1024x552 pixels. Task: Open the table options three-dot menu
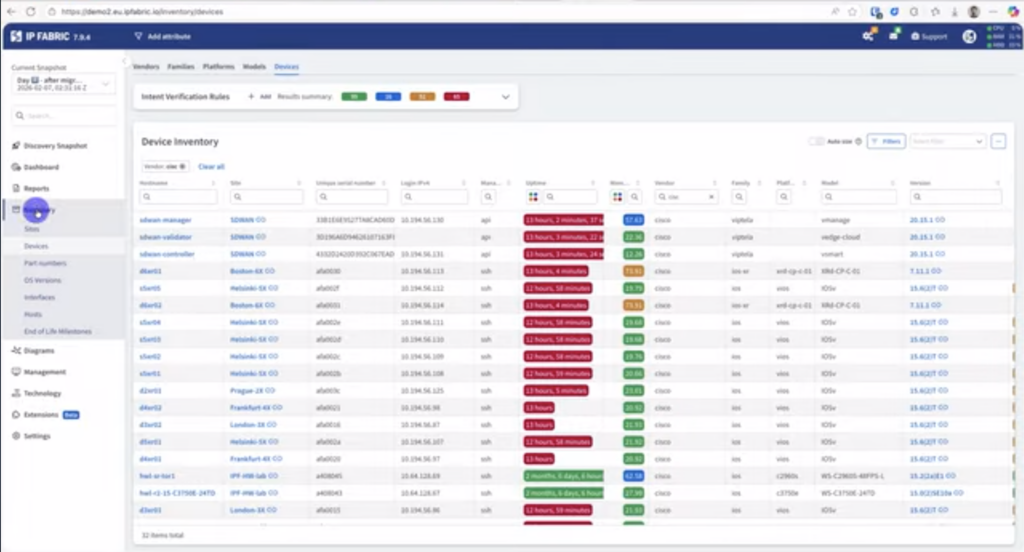click(x=998, y=141)
